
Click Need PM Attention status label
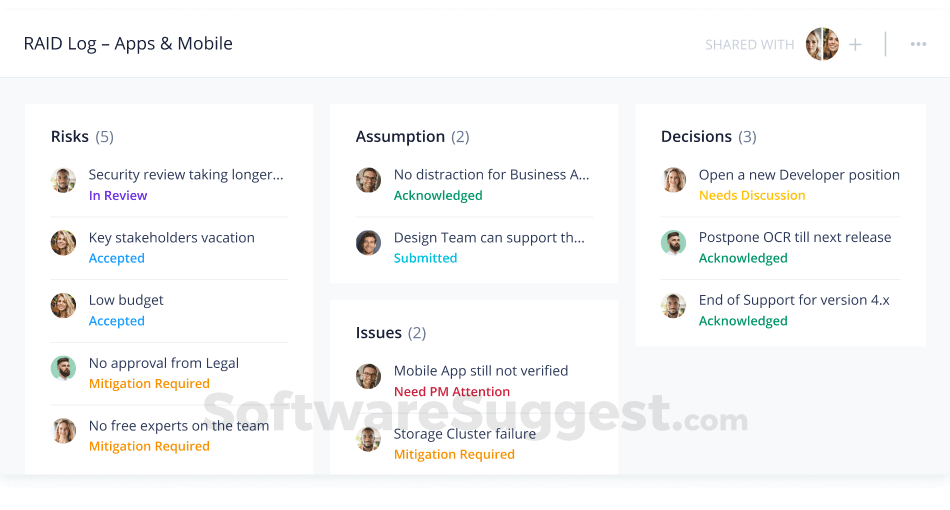click(452, 392)
